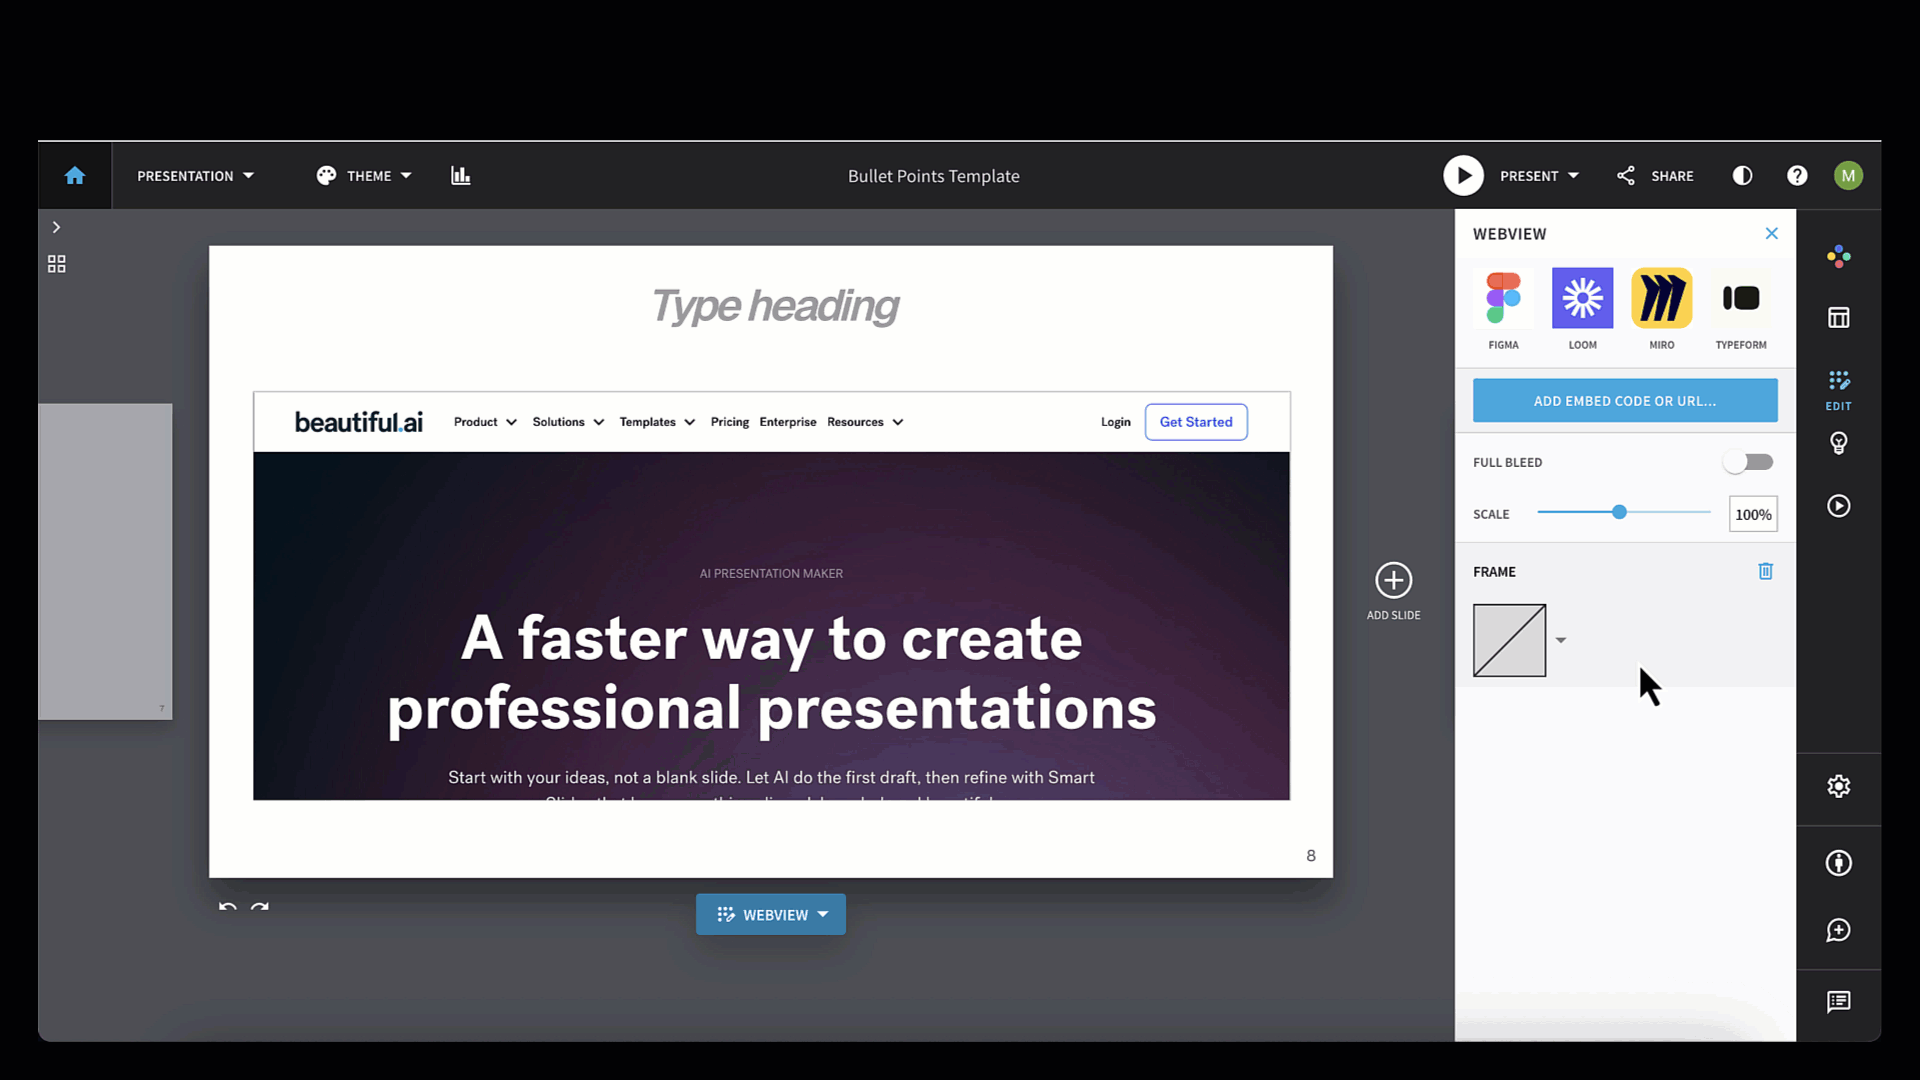This screenshot has width=1920, height=1080.
Task: Expand Templates menu in embedded webpage
Action: click(657, 422)
